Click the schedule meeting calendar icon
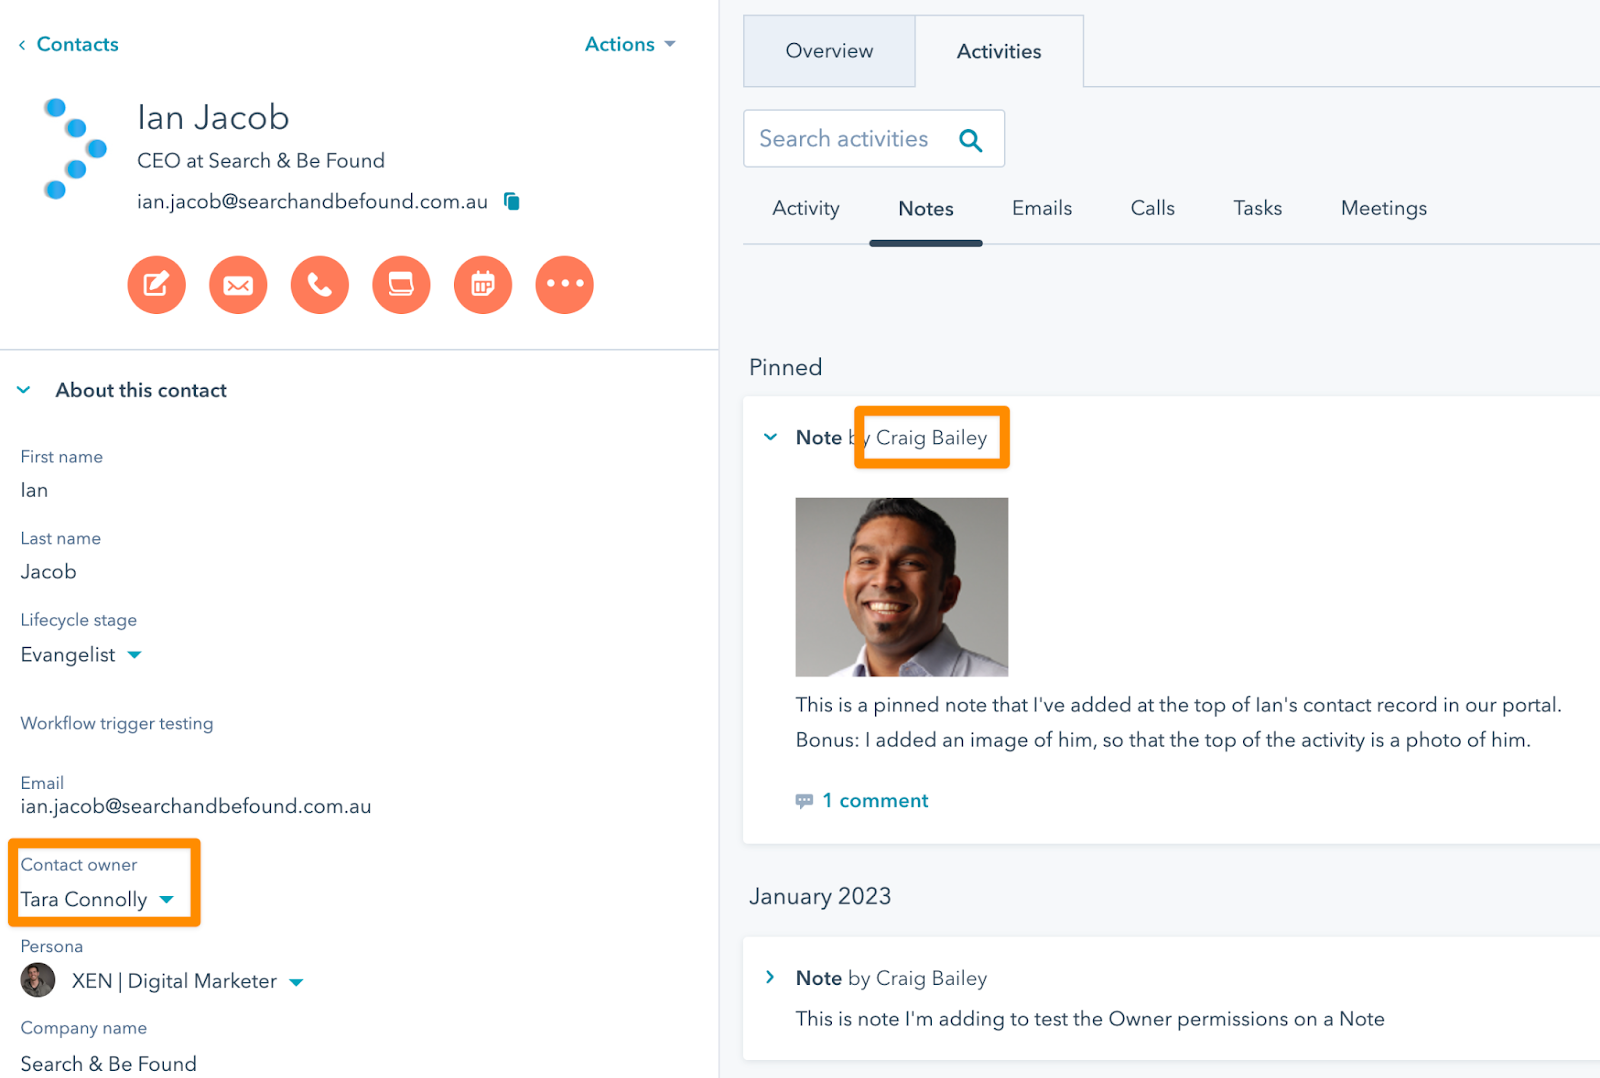 (483, 285)
